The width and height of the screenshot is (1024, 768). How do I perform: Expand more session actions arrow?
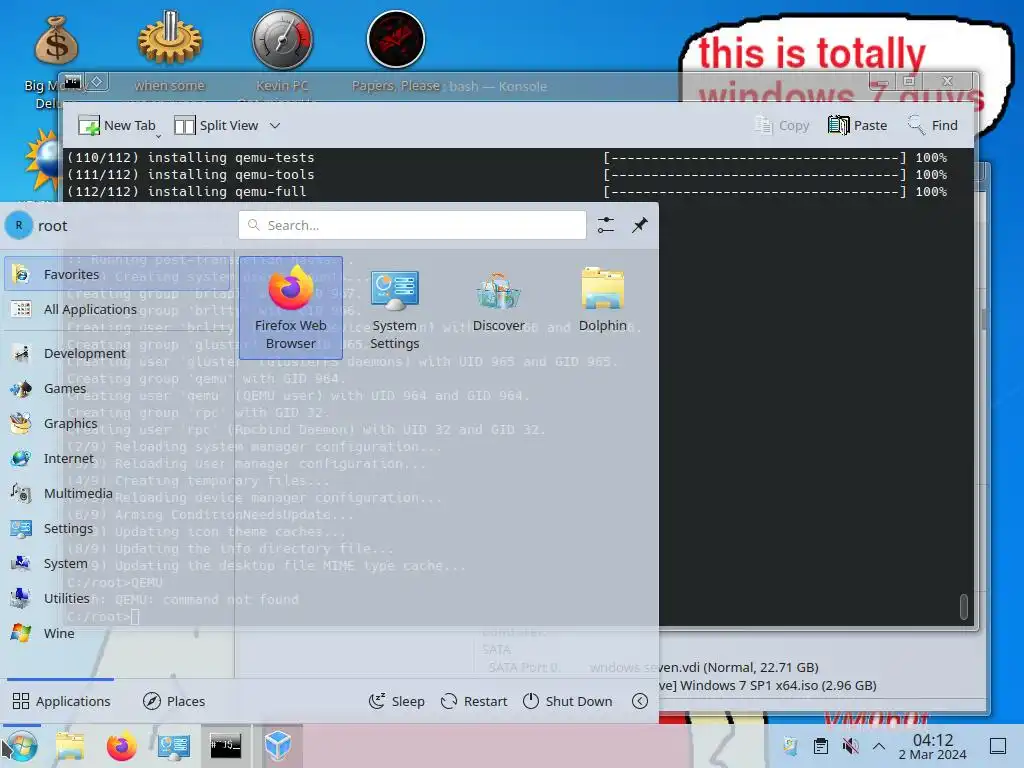tap(640, 701)
